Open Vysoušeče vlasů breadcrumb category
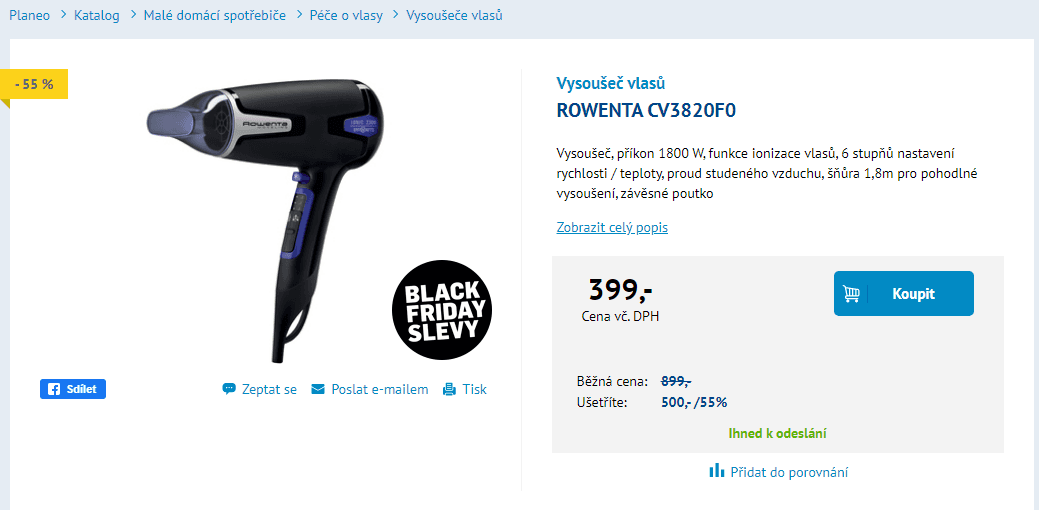 [x=454, y=15]
